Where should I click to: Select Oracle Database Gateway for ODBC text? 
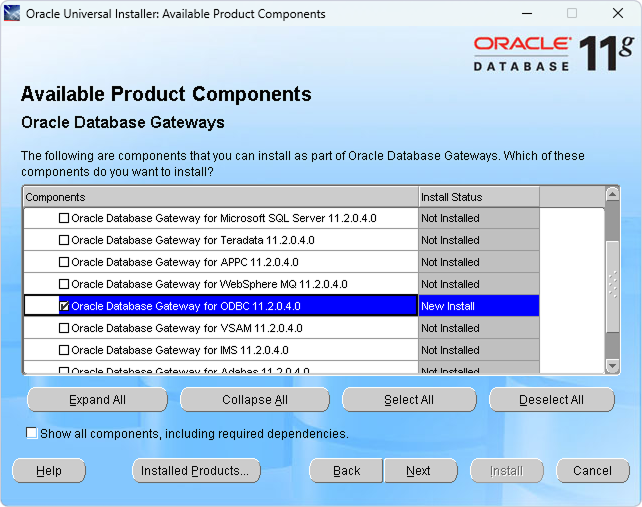pos(186,306)
